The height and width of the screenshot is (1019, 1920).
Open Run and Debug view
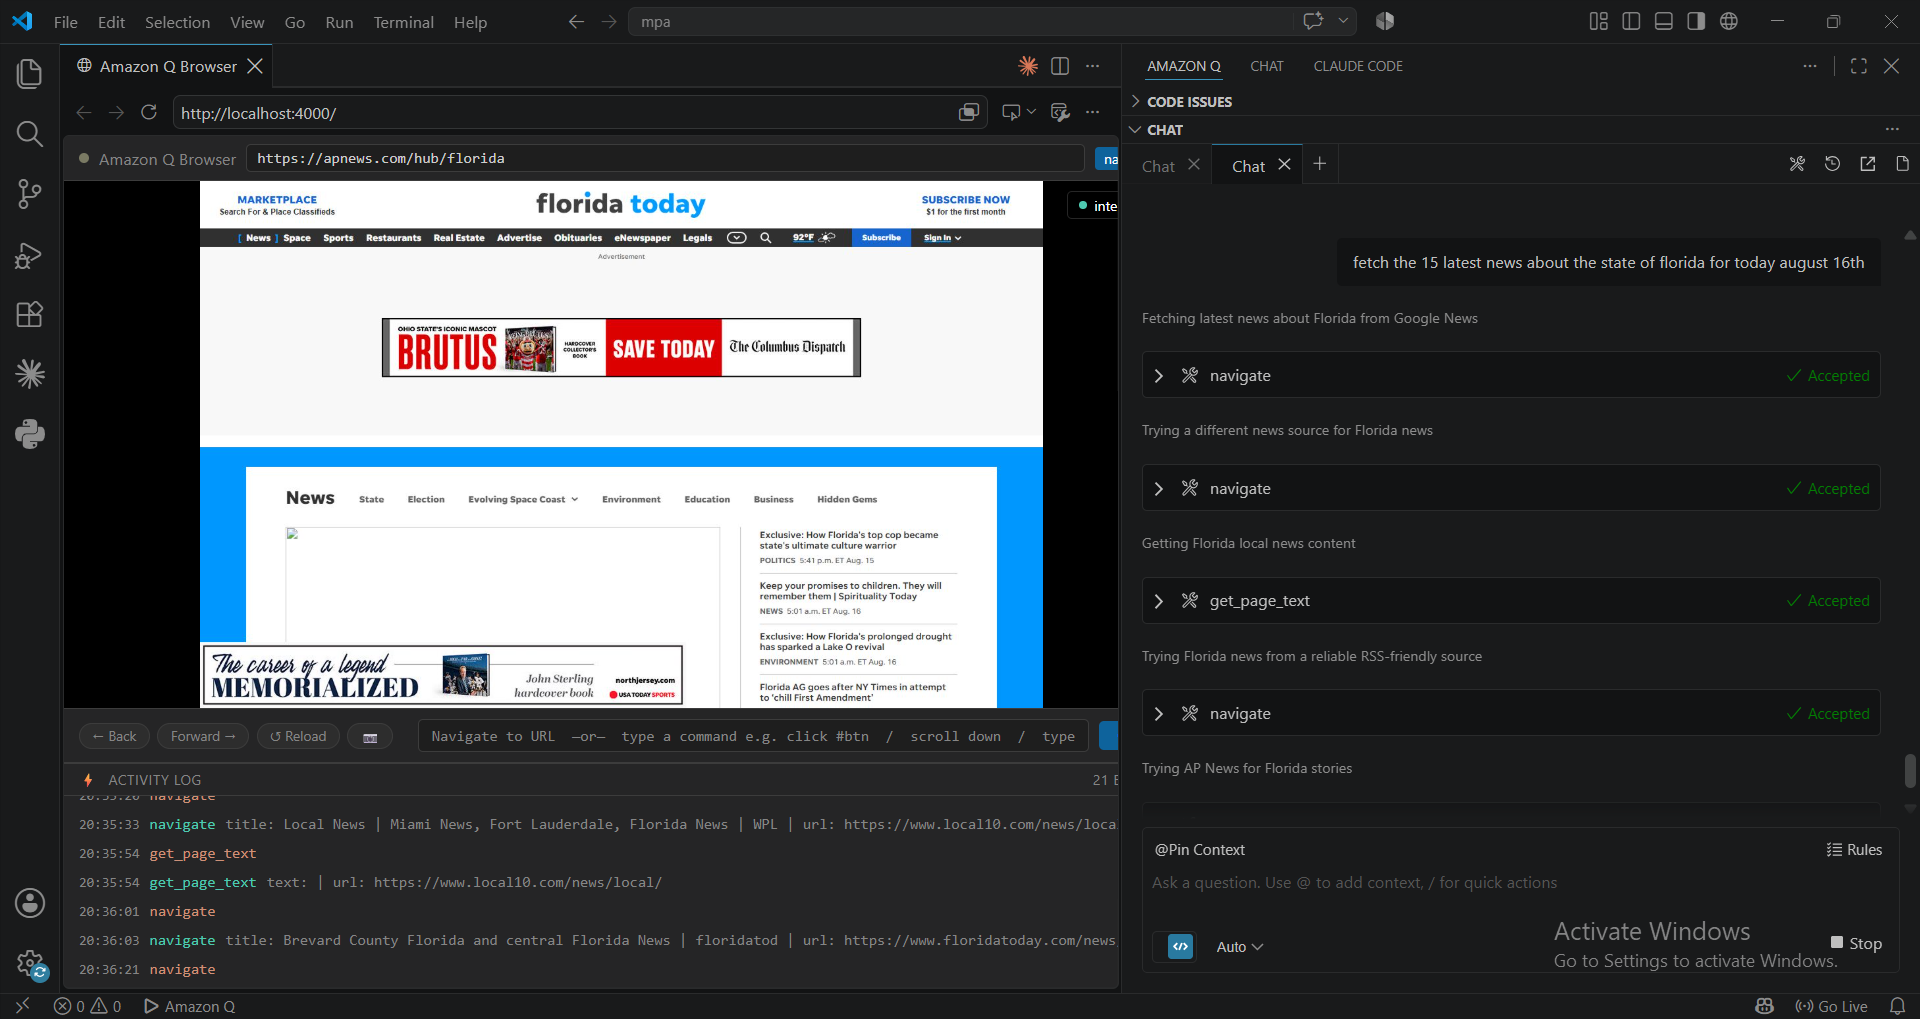click(30, 255)
